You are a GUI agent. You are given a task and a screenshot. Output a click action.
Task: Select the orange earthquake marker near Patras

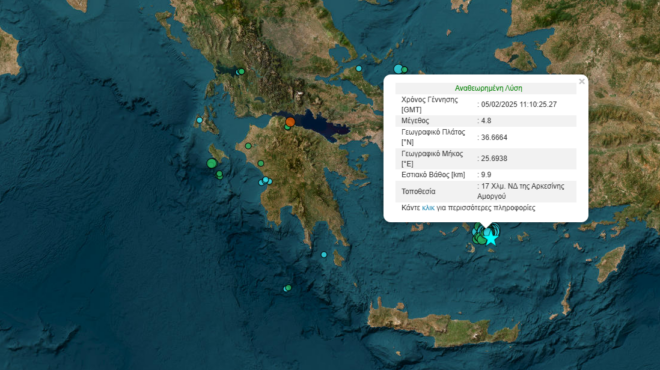pyautogui.click(x=290, y=122)
